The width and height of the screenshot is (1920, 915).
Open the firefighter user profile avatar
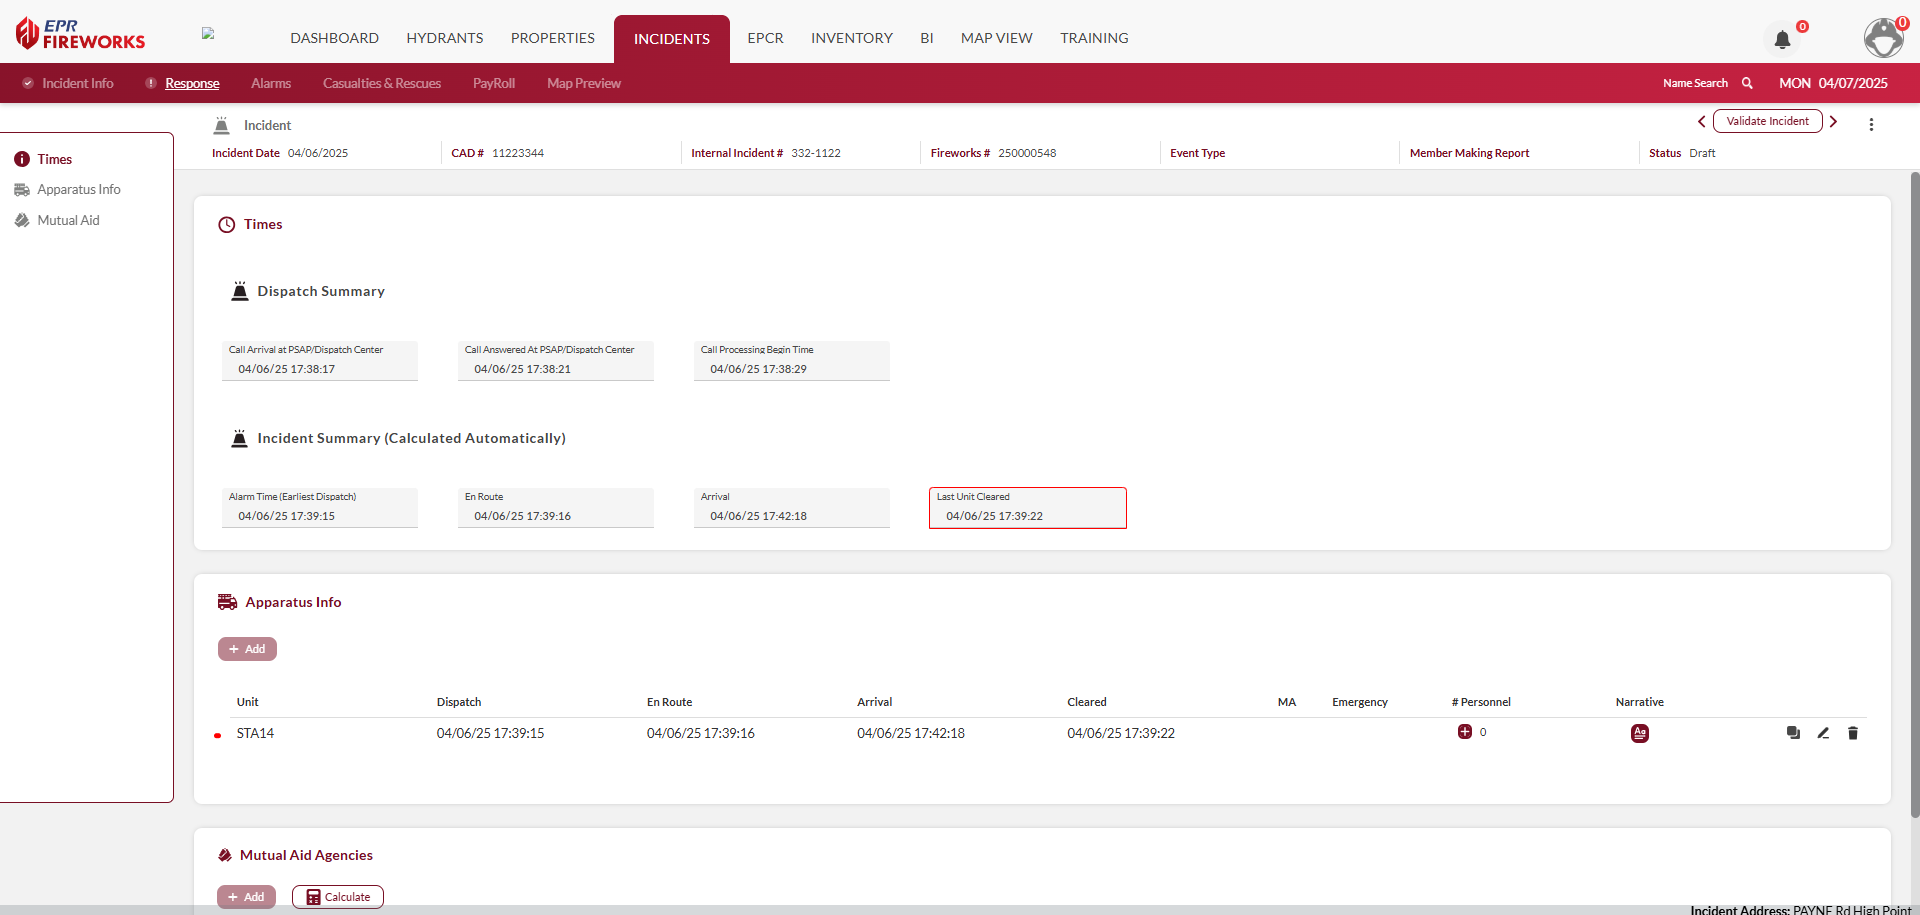pos(1883,38)
